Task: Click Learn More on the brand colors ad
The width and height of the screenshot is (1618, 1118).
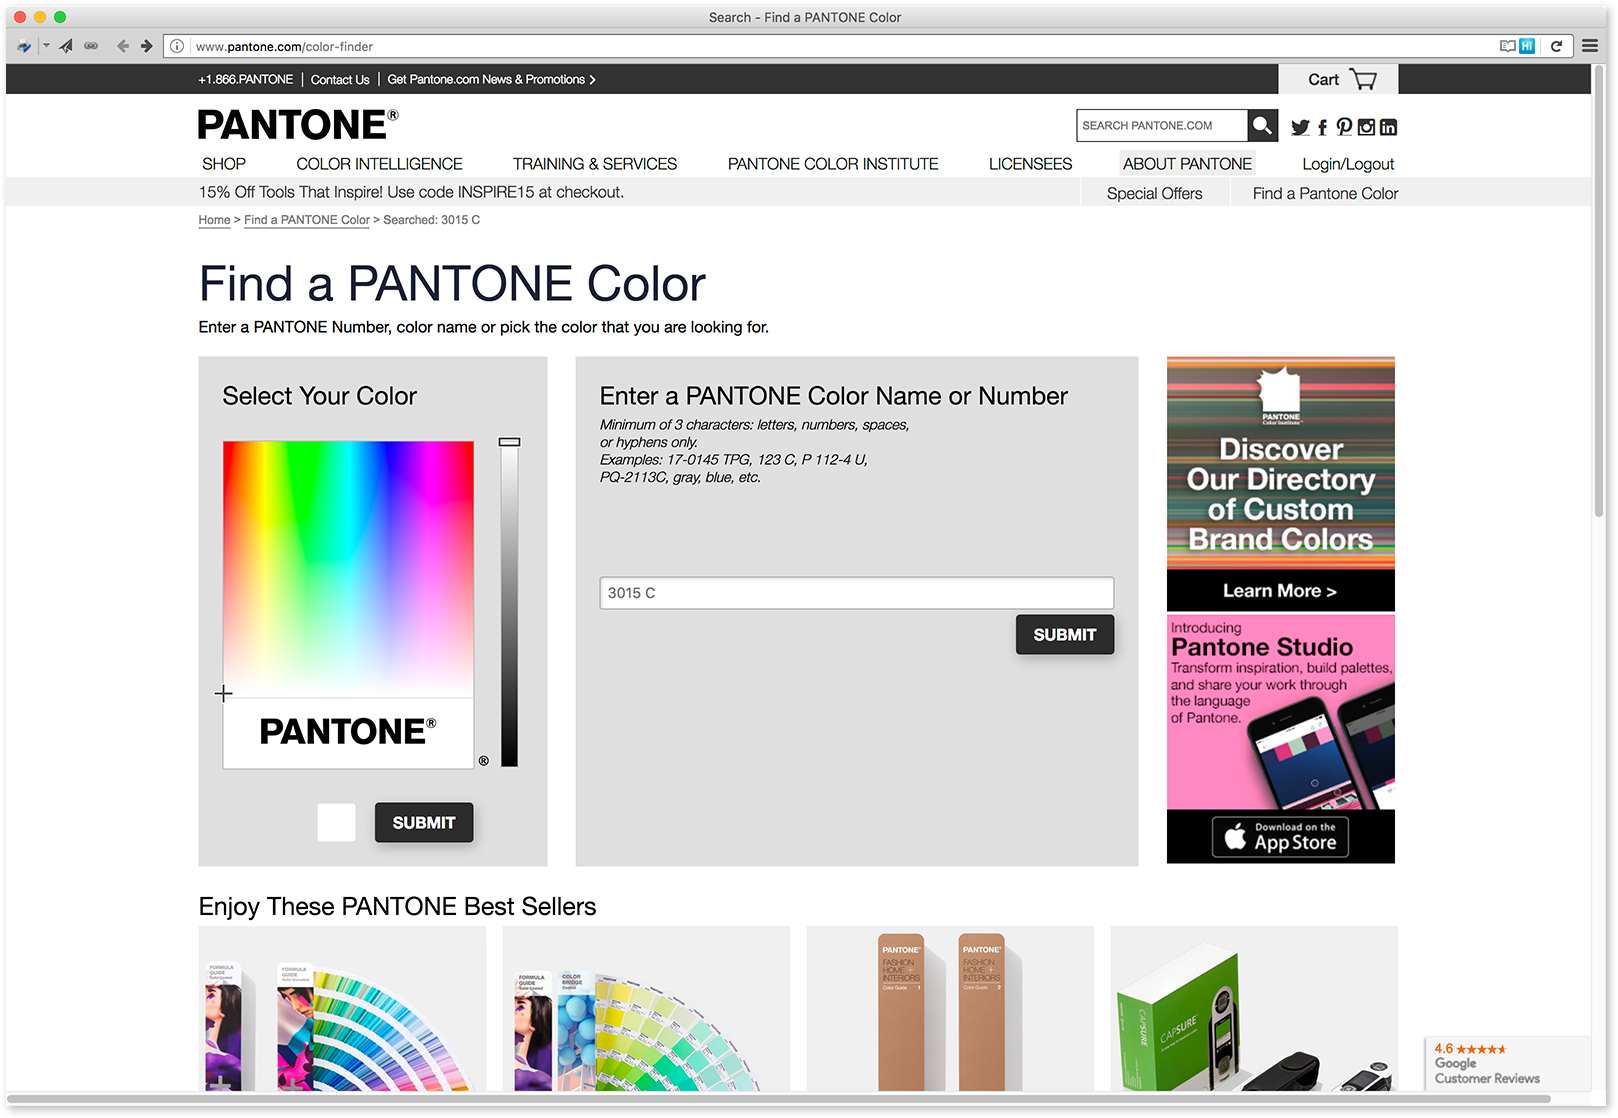Action: point(1280,591)
